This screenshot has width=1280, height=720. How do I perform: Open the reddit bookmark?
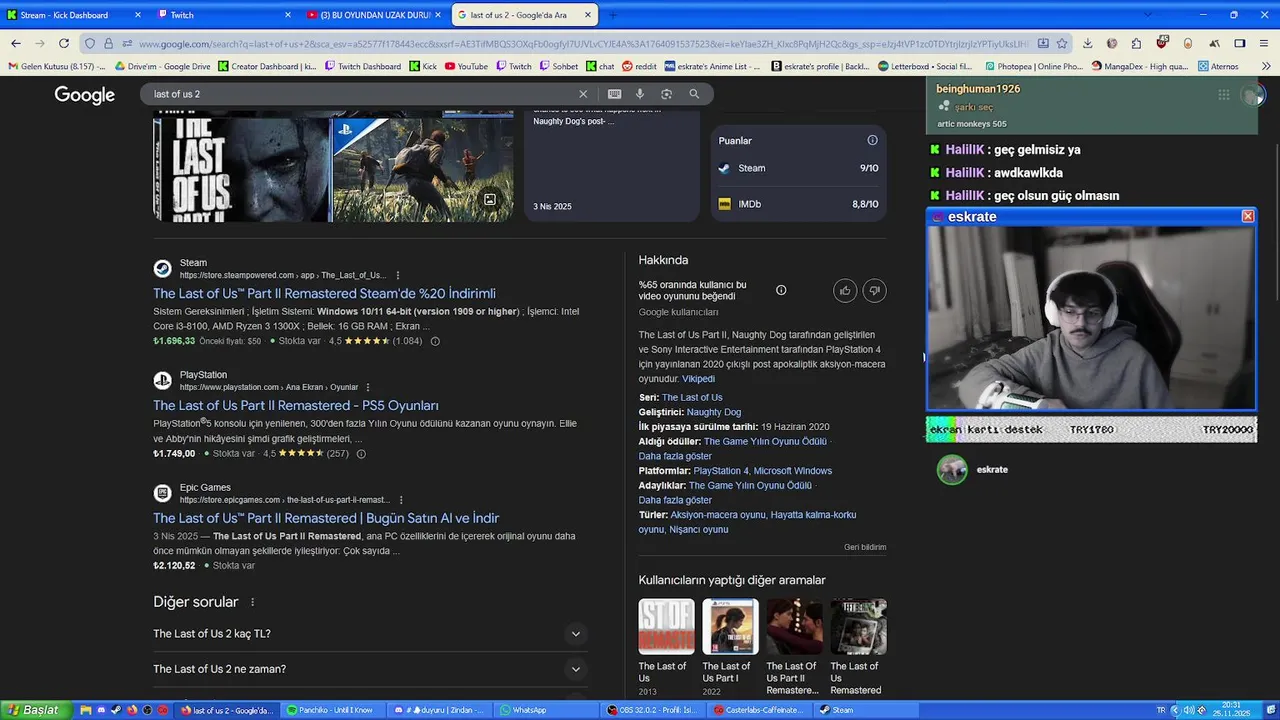[x=639, y=66]
